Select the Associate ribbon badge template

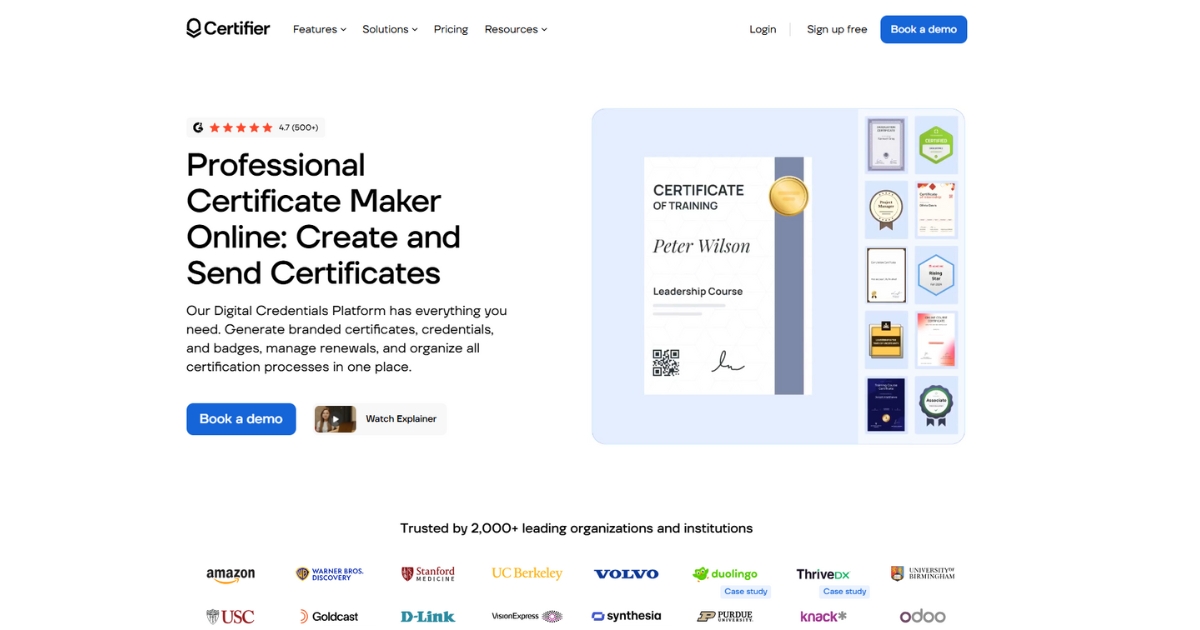point(937,405)
